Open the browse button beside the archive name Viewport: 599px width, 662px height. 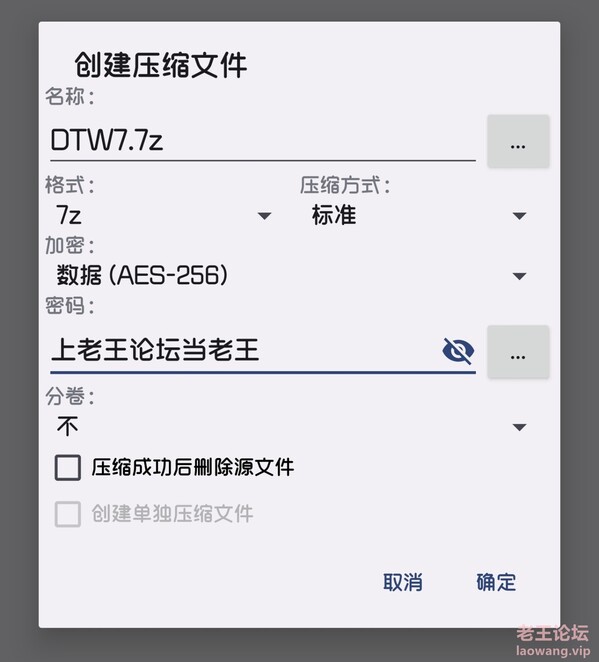click(518, 141)
